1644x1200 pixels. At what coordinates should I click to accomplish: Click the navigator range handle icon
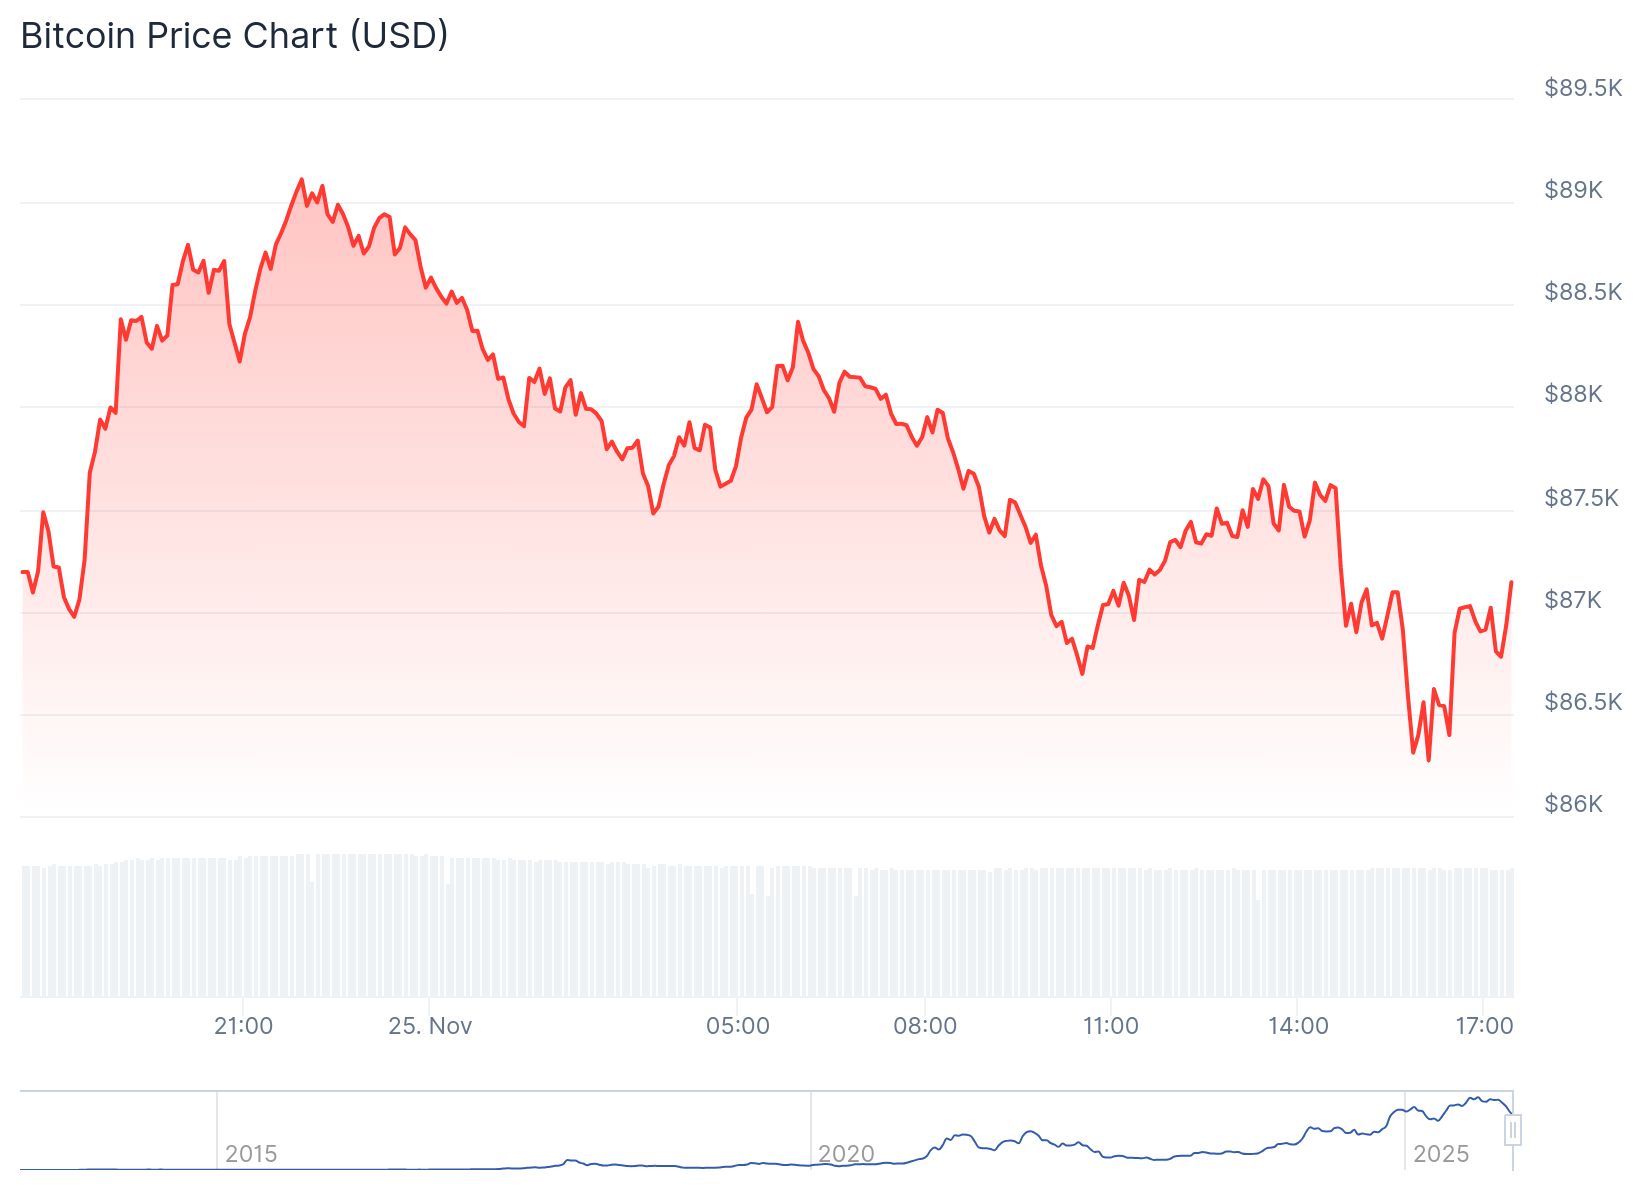click(x=1513, y=1130)
